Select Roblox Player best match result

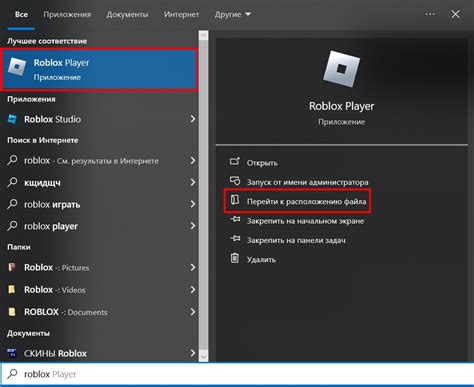tap(100, 69)
